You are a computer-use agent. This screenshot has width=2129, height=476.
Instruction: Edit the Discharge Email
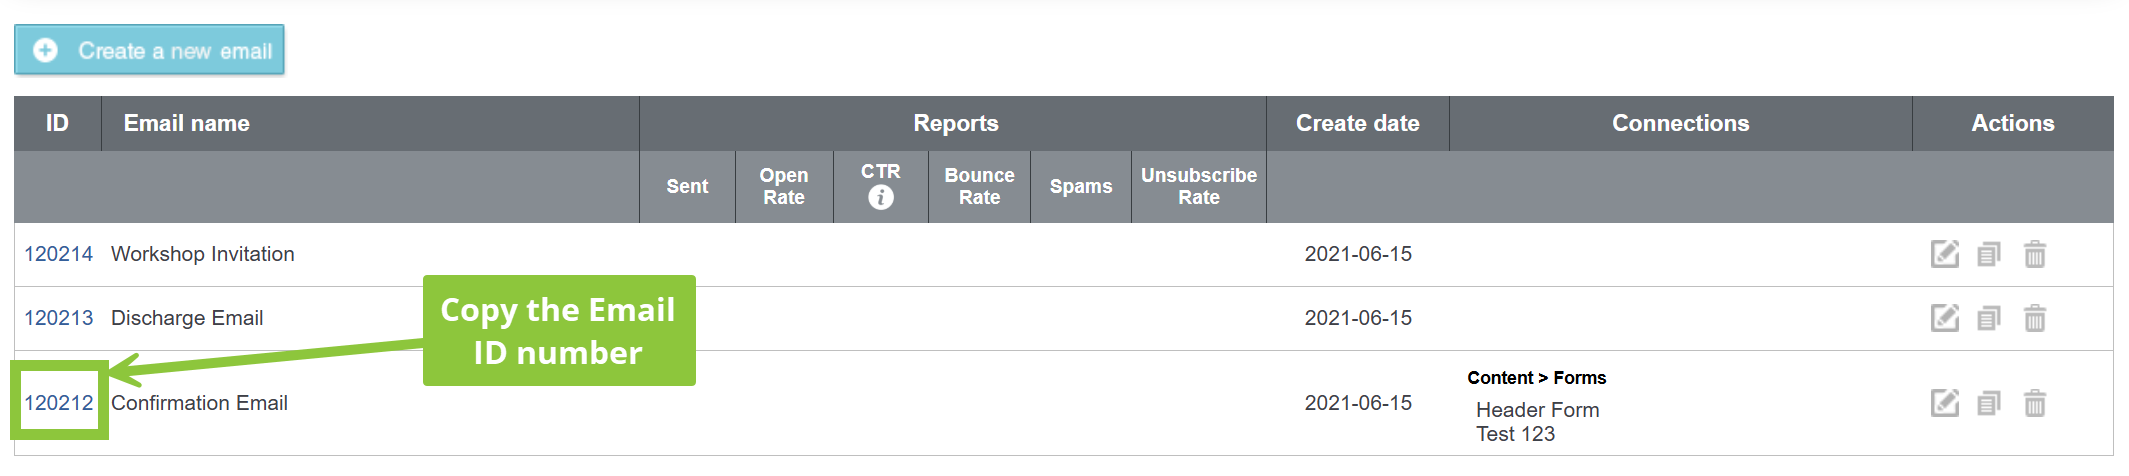1944,318
